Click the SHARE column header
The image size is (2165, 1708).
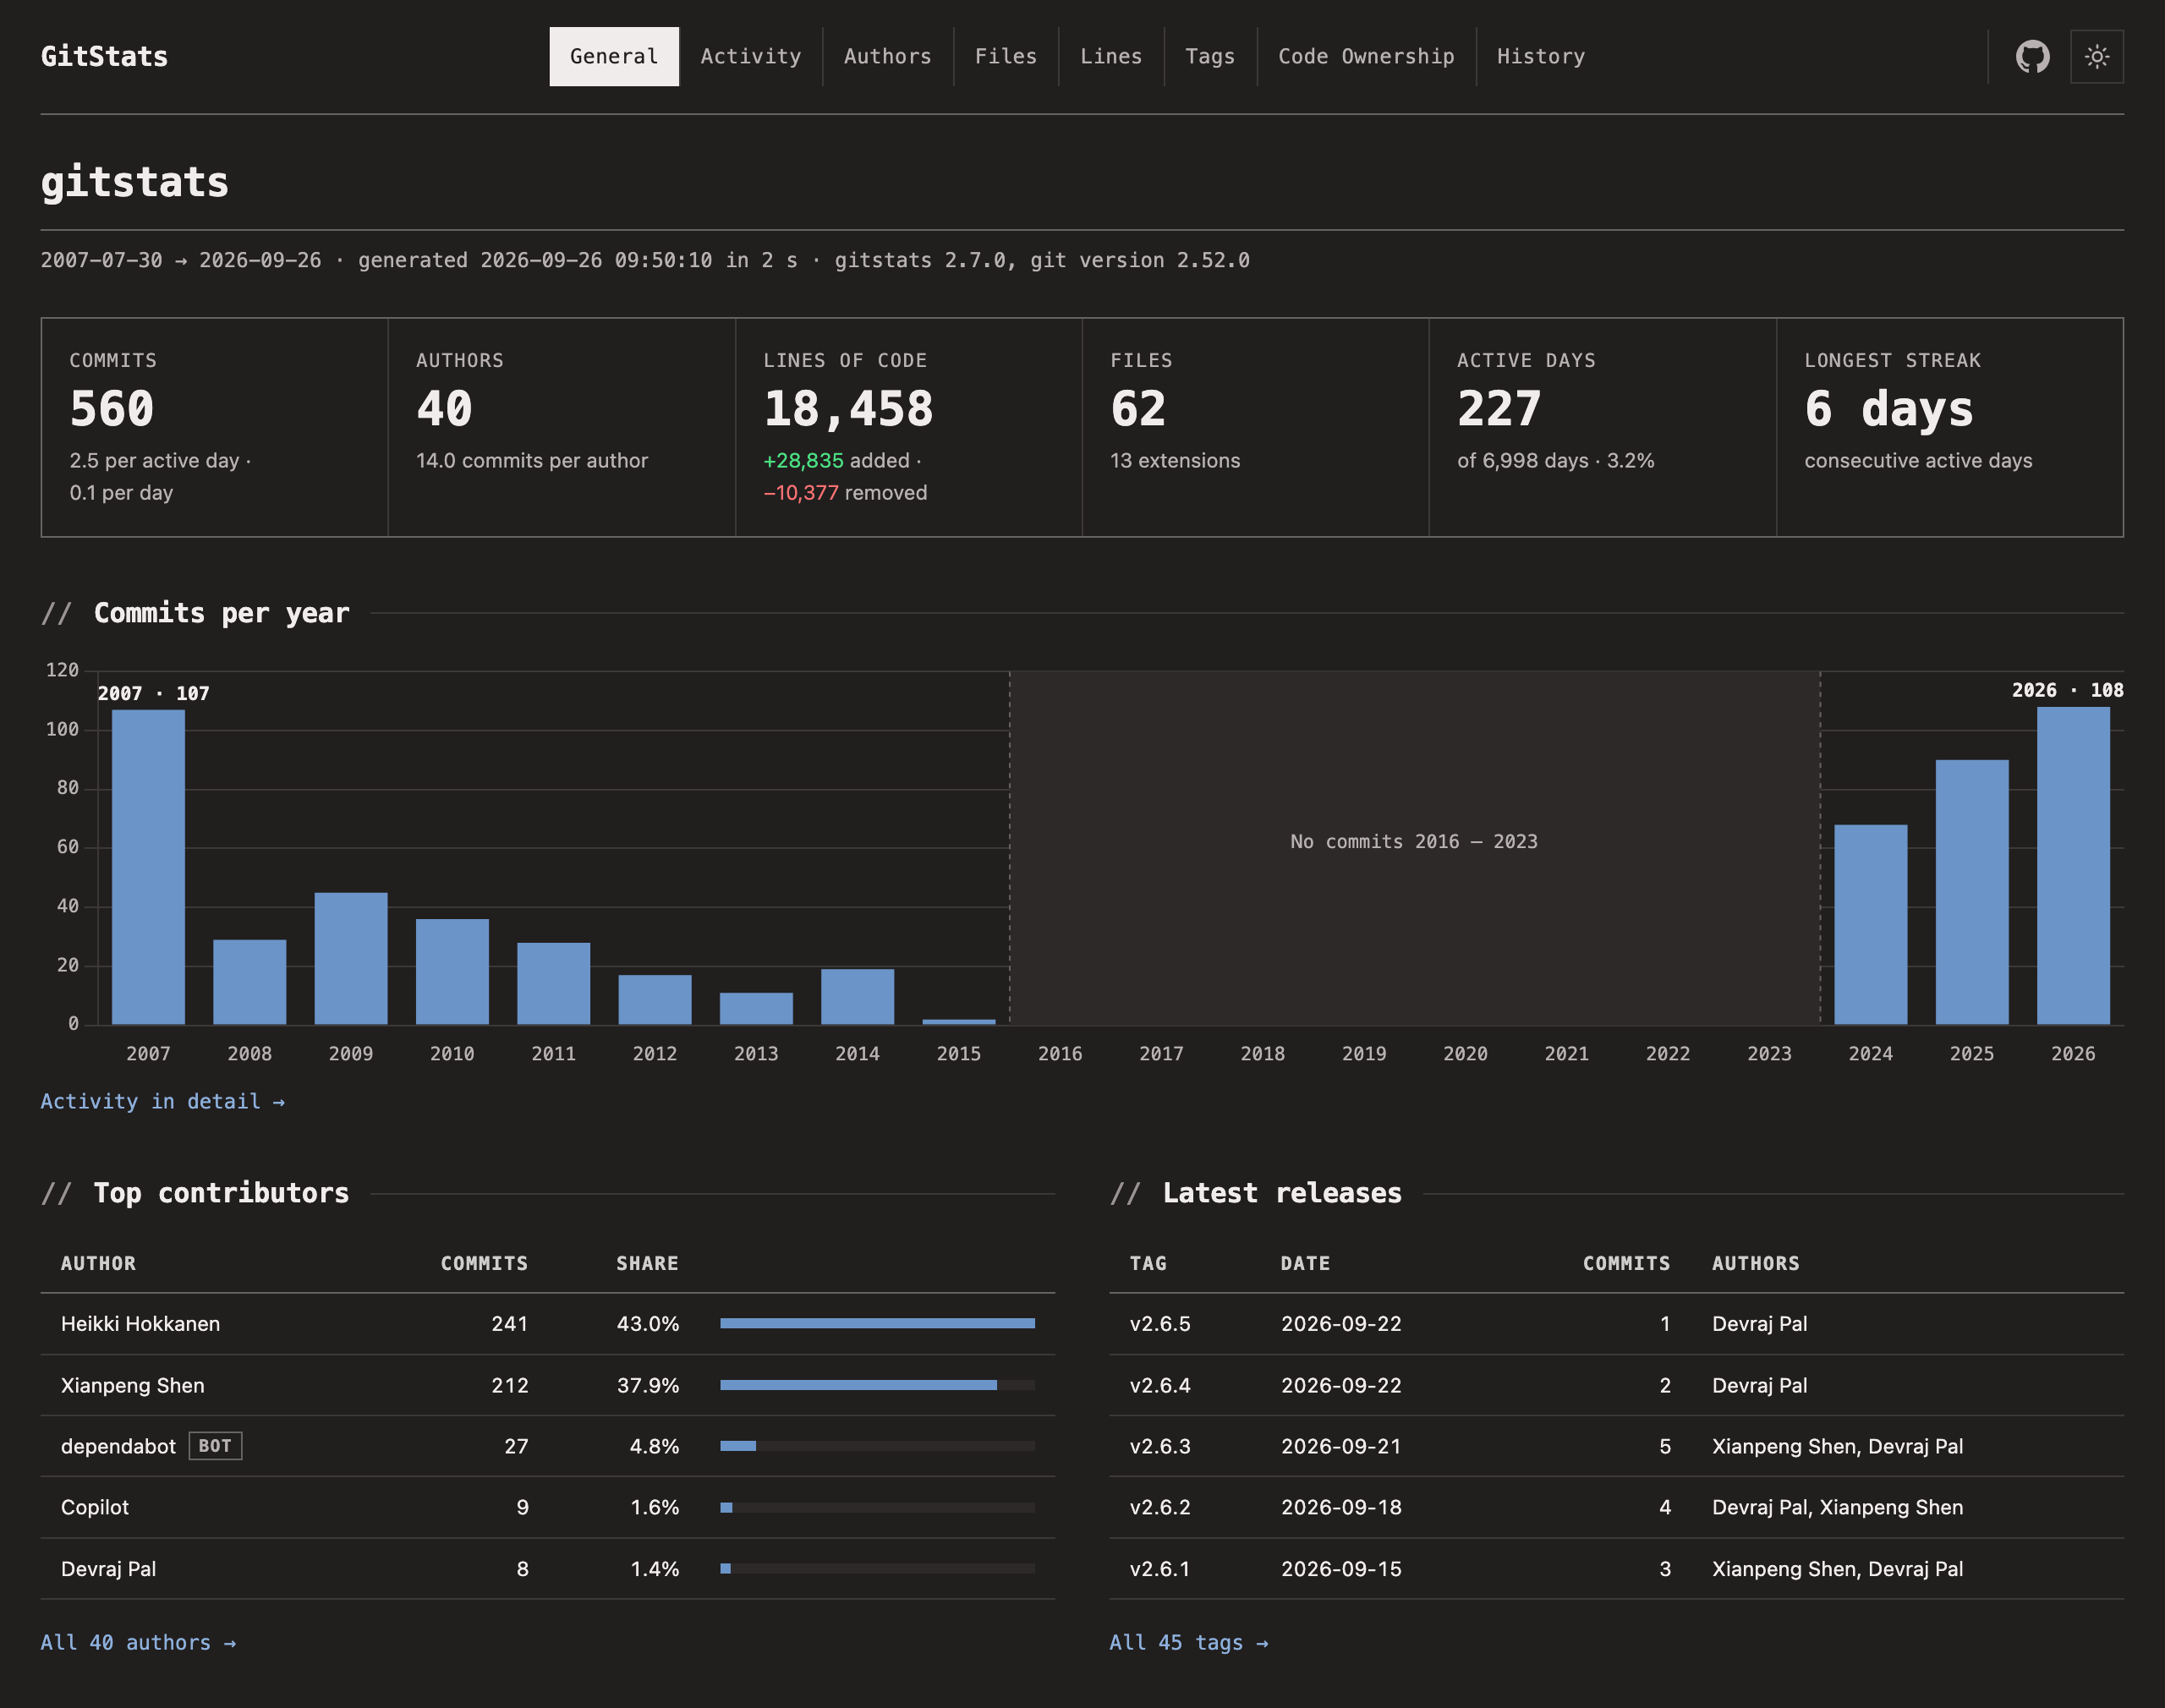tap(647, 1263)
